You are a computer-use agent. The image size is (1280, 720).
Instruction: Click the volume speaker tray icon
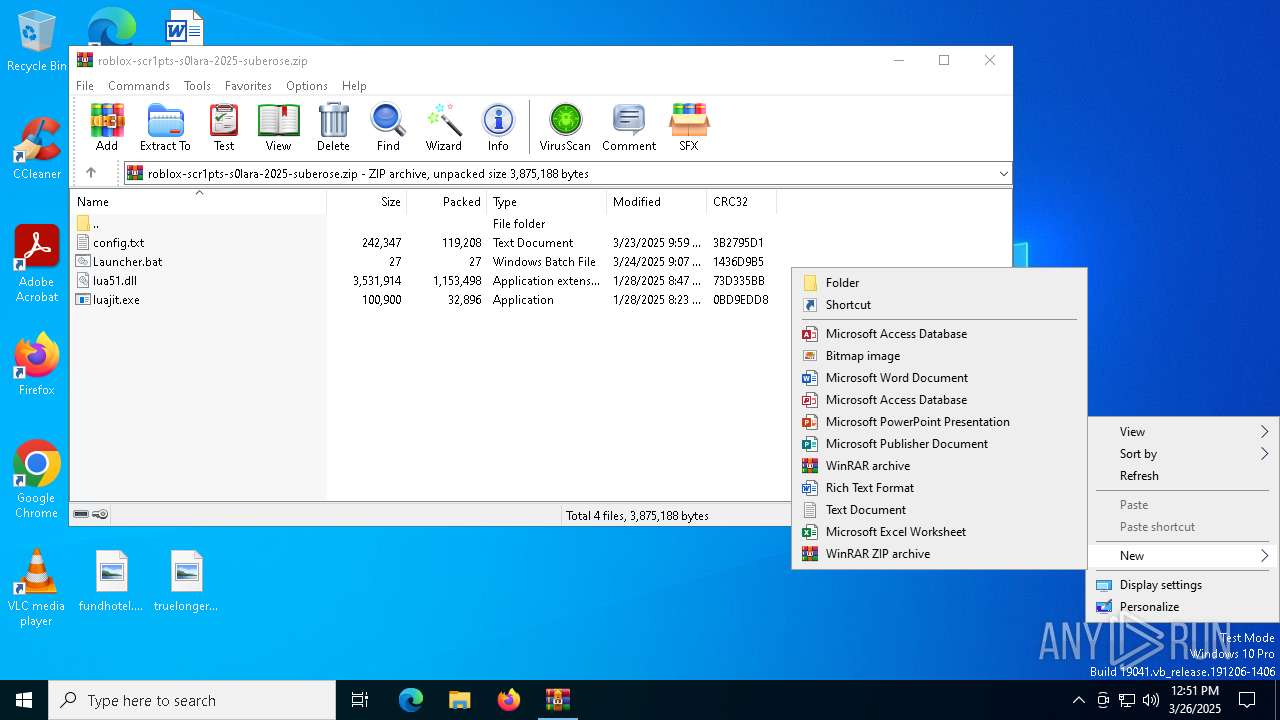1151,700
